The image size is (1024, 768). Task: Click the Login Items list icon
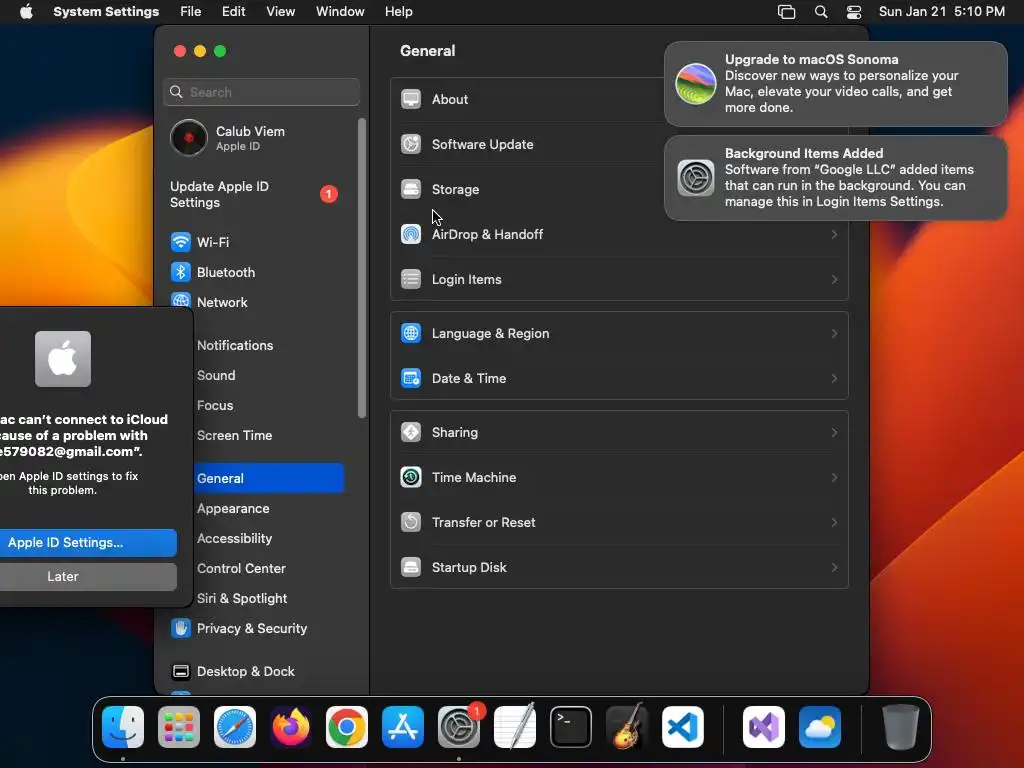click(411, 279)
